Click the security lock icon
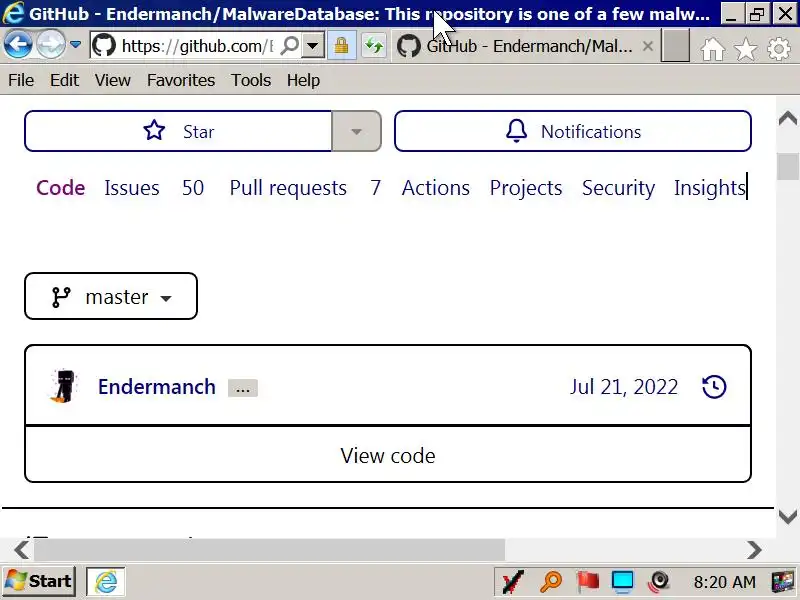The image size is (800, 600). point(341,46)
